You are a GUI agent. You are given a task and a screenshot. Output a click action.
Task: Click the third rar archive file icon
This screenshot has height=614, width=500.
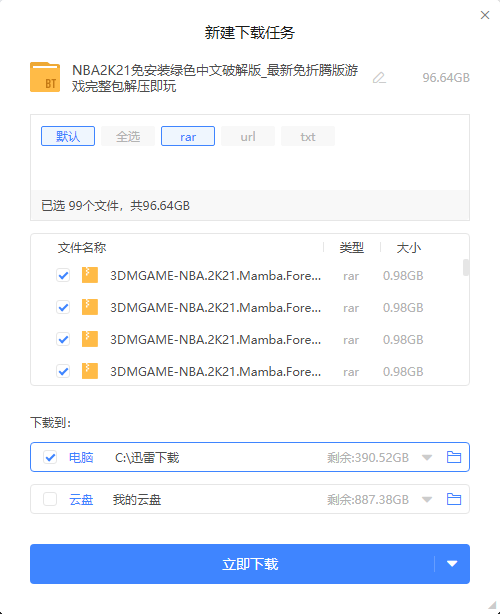click(90, 339)
